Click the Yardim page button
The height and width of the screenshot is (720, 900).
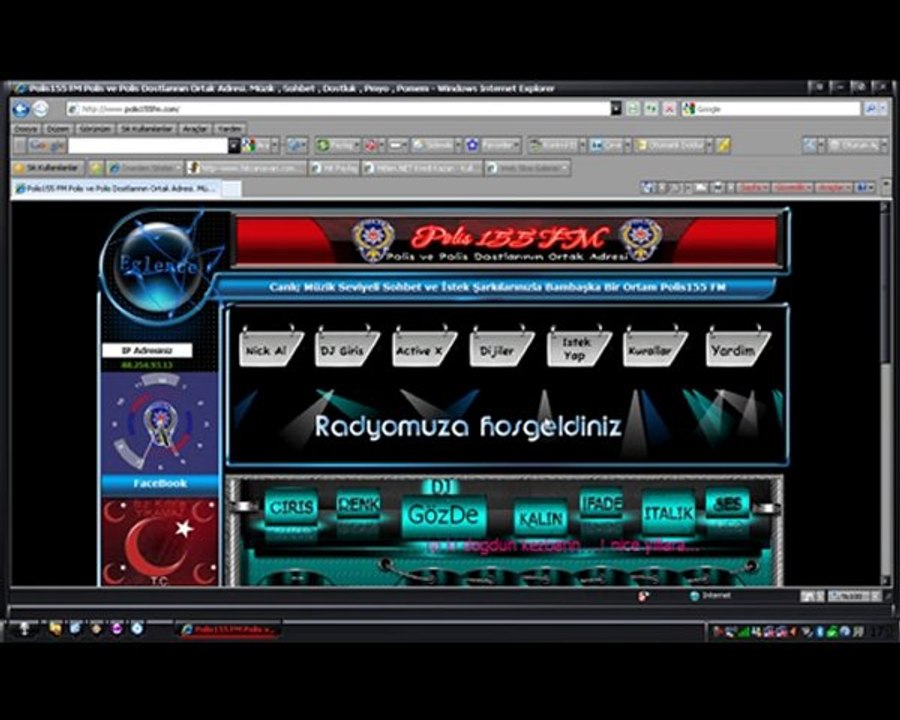pos(737,347)
